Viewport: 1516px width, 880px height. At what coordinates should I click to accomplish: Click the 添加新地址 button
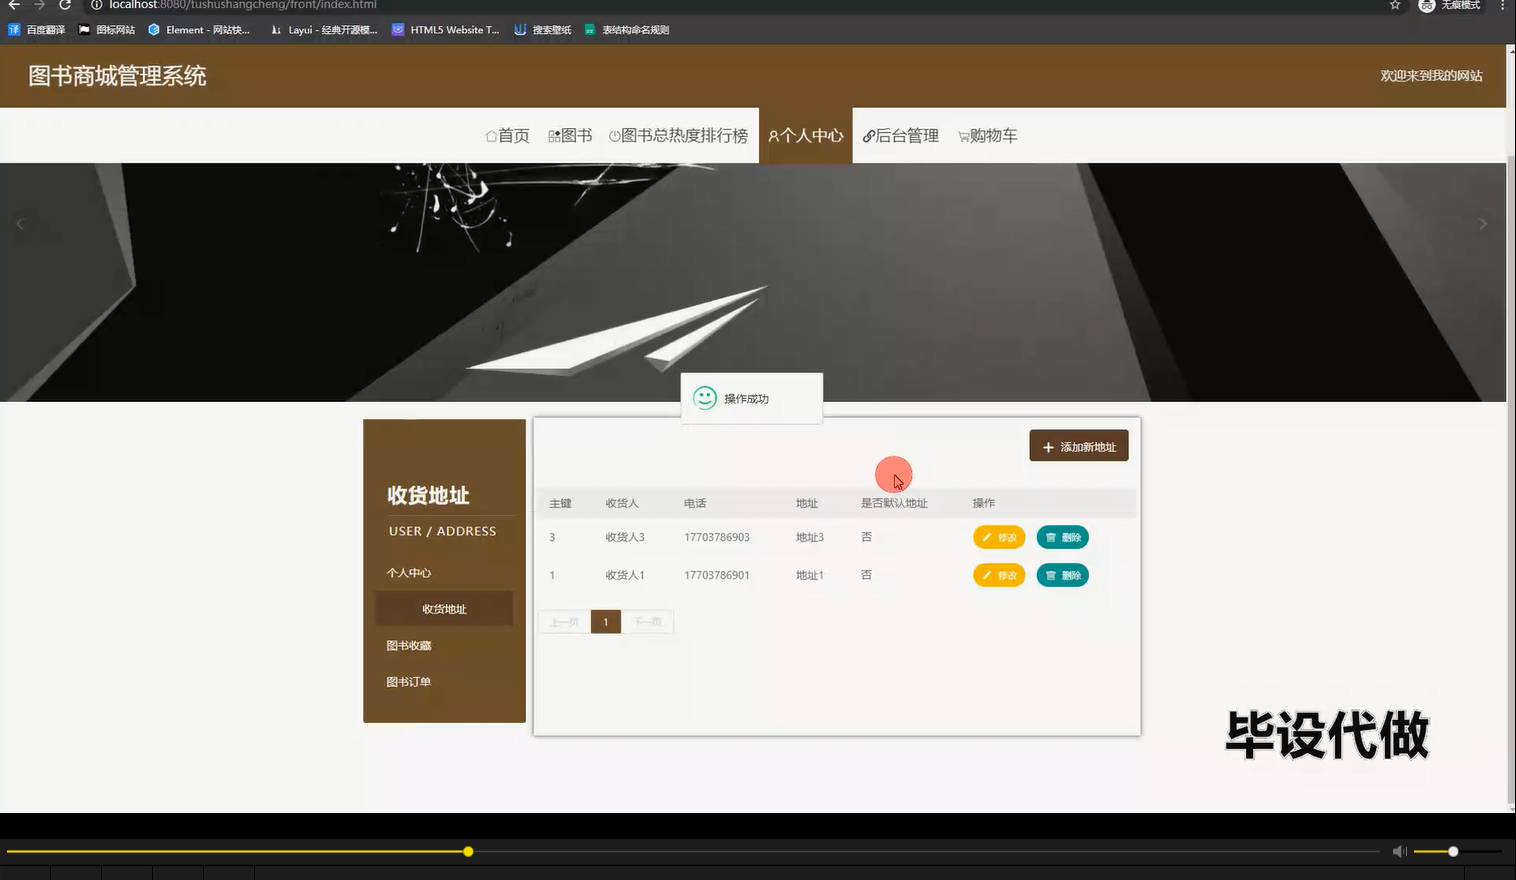(1079, 446)
